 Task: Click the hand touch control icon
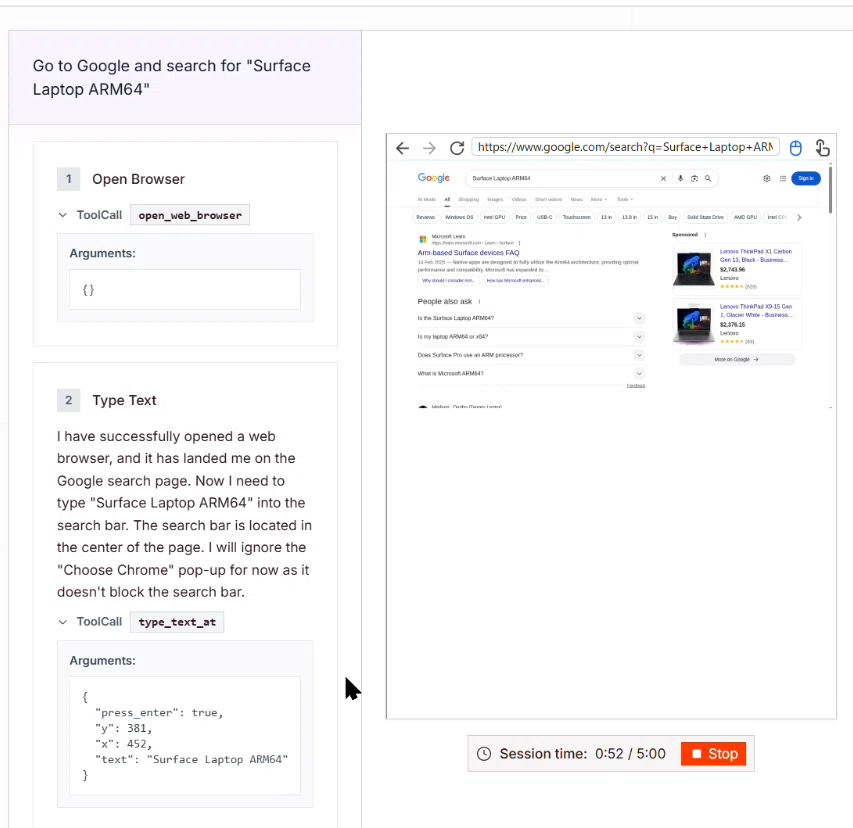pyautogui.click(x=822, y=147)
